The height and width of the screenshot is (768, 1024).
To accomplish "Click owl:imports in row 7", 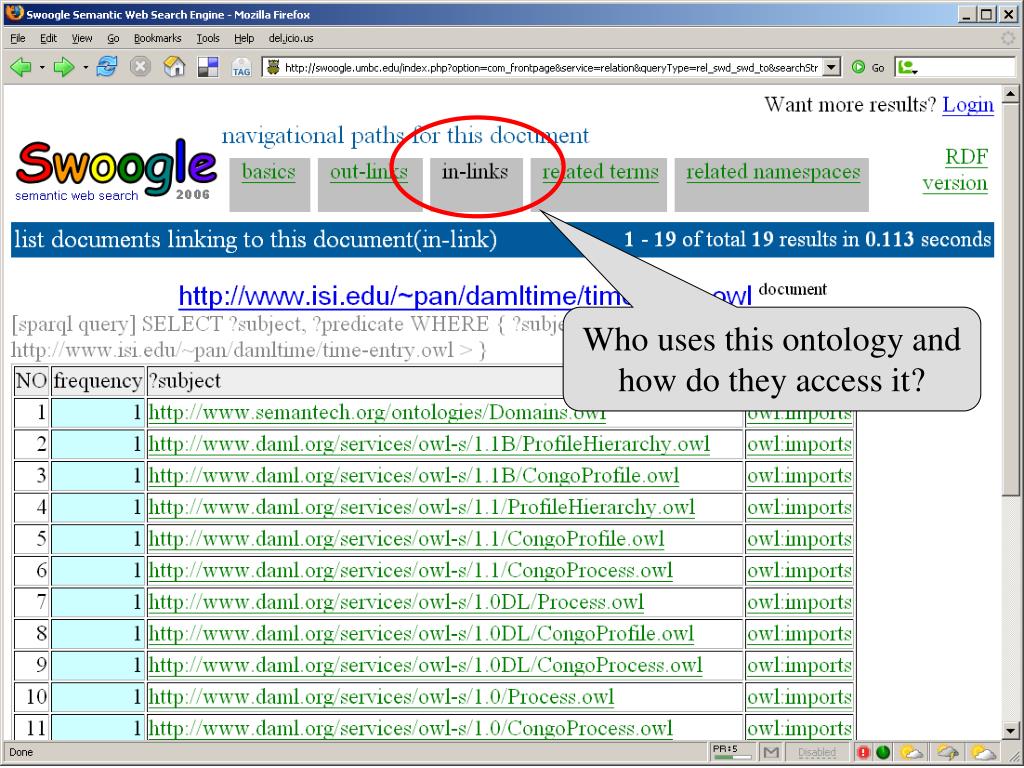I will tap(799, 601).
